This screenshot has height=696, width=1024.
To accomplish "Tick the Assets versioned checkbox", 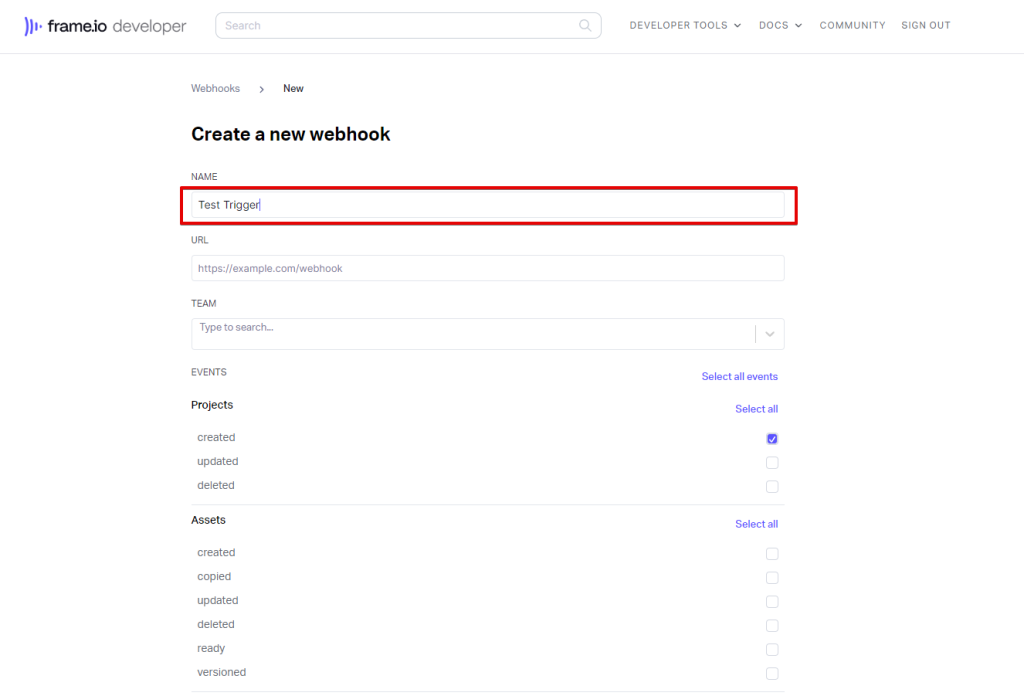I will [x=772, y=674].
